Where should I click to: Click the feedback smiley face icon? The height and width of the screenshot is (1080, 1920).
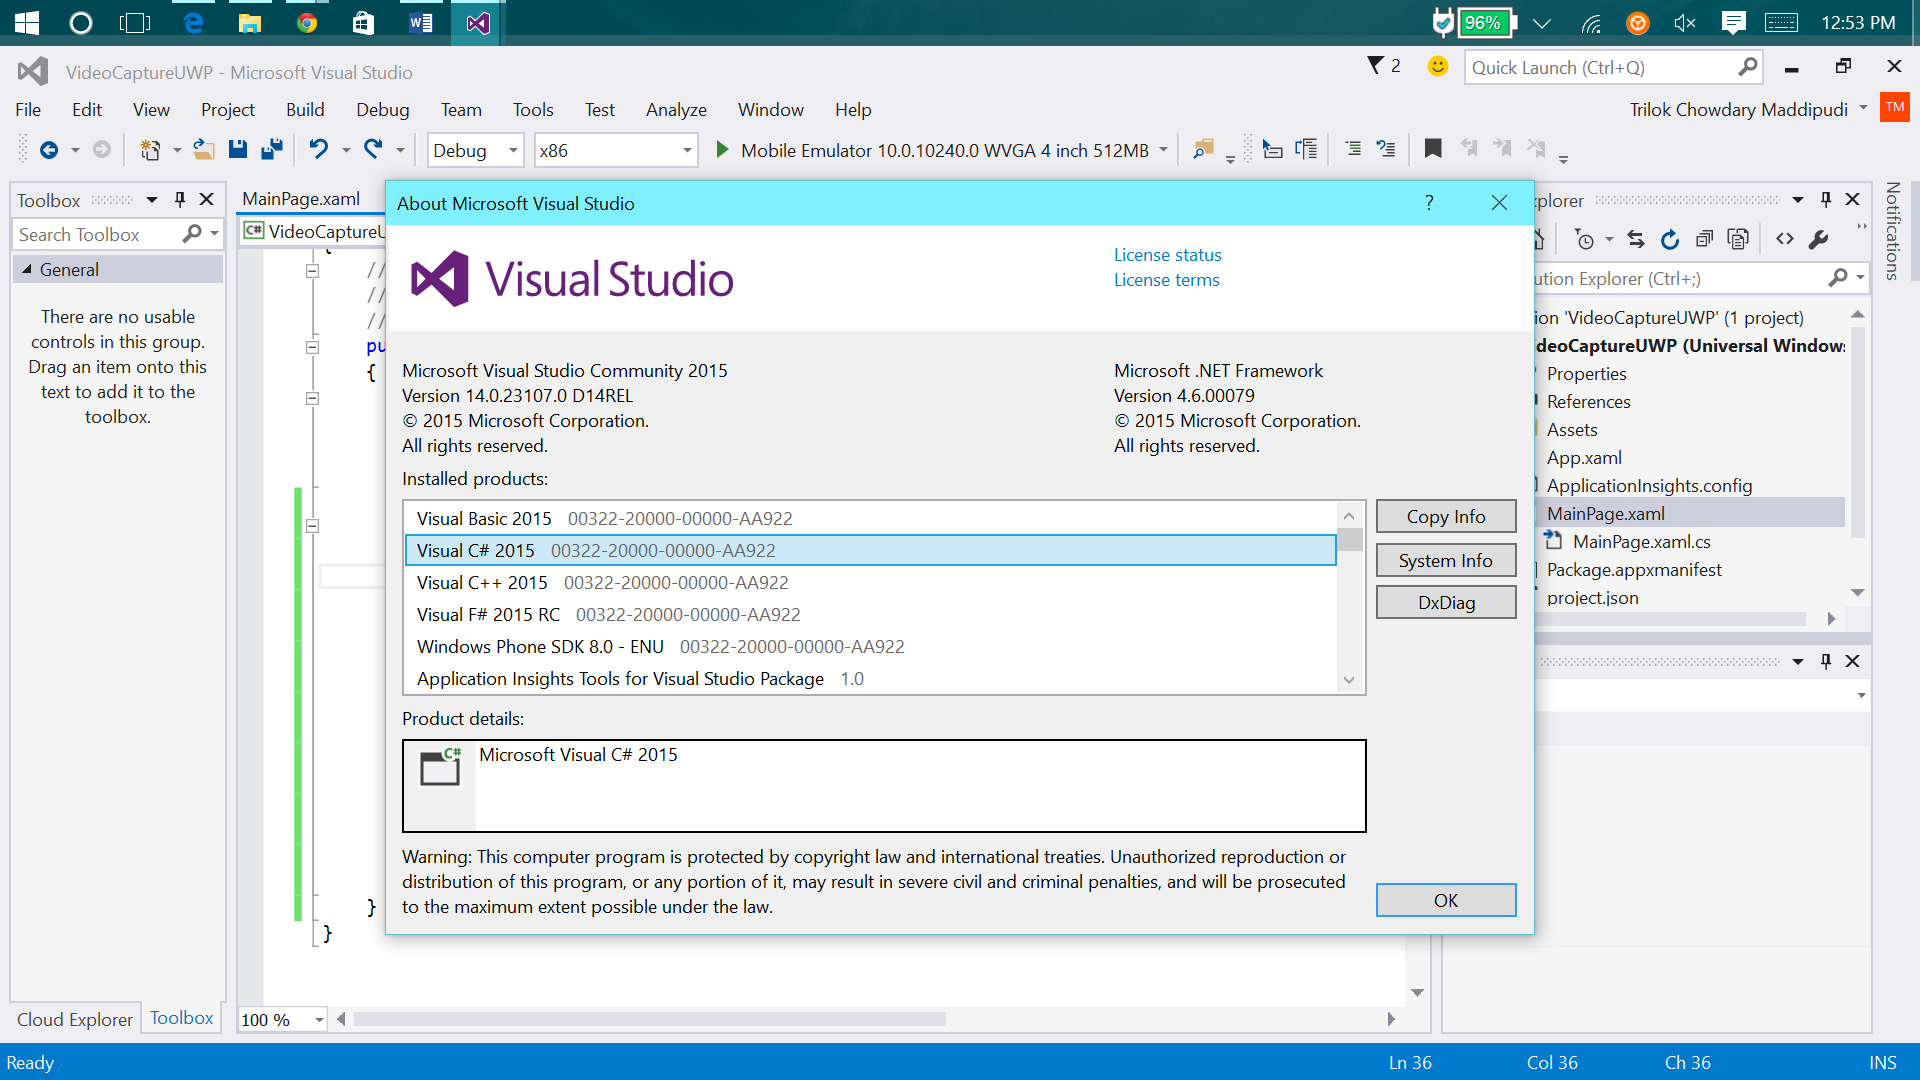(x=1437, y=67)
